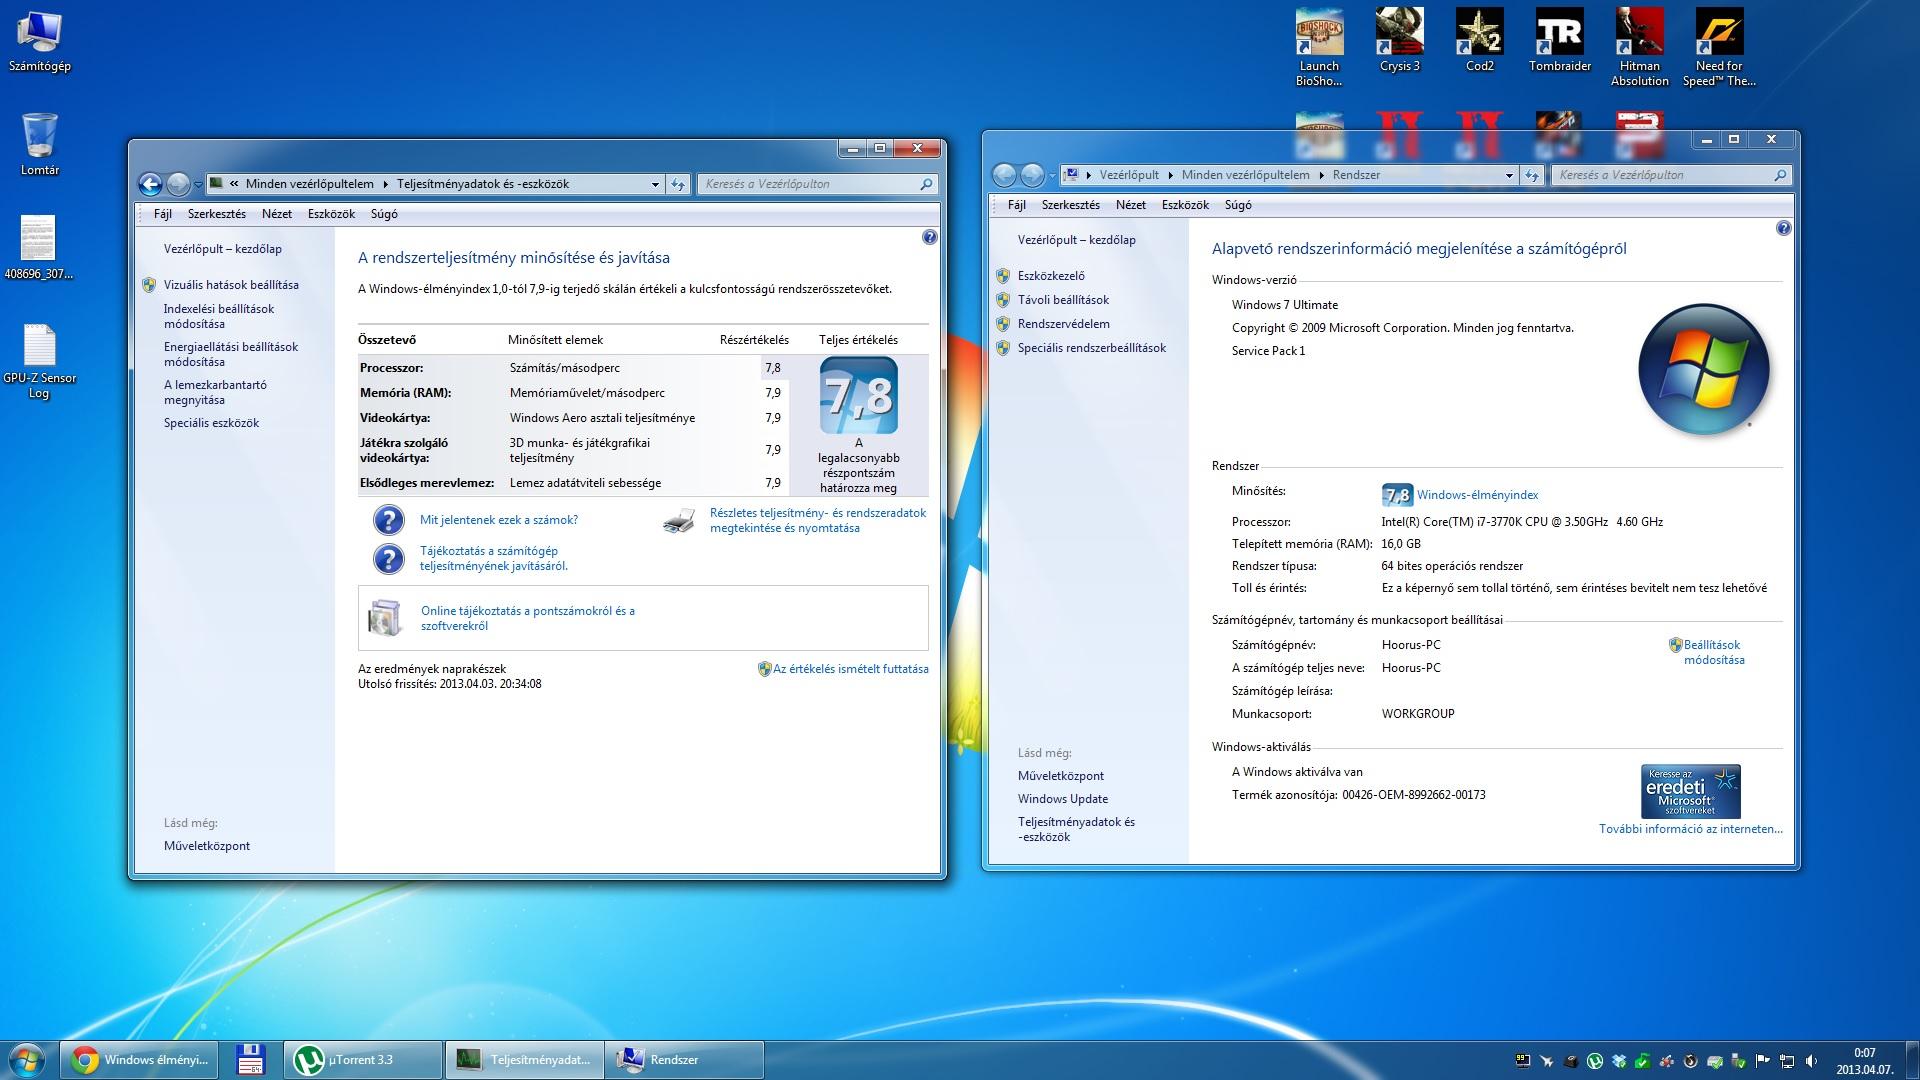Open Need for Speed desktop shortcut
The width and height of the screenshot is (1920, 1080).
(1719, 47)
